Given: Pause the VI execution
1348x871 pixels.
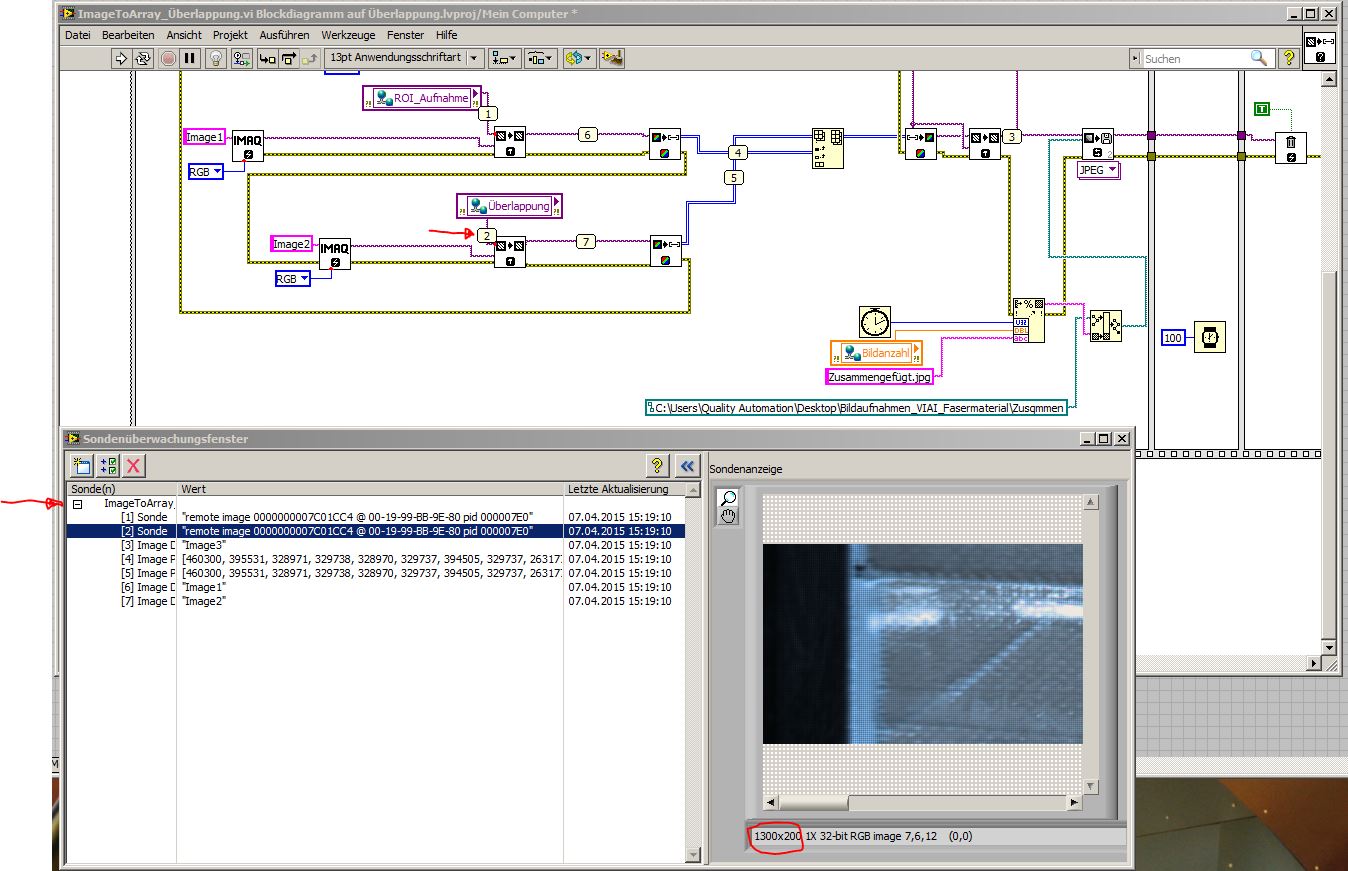Looking at the screenshot, I should click(190, 58).
